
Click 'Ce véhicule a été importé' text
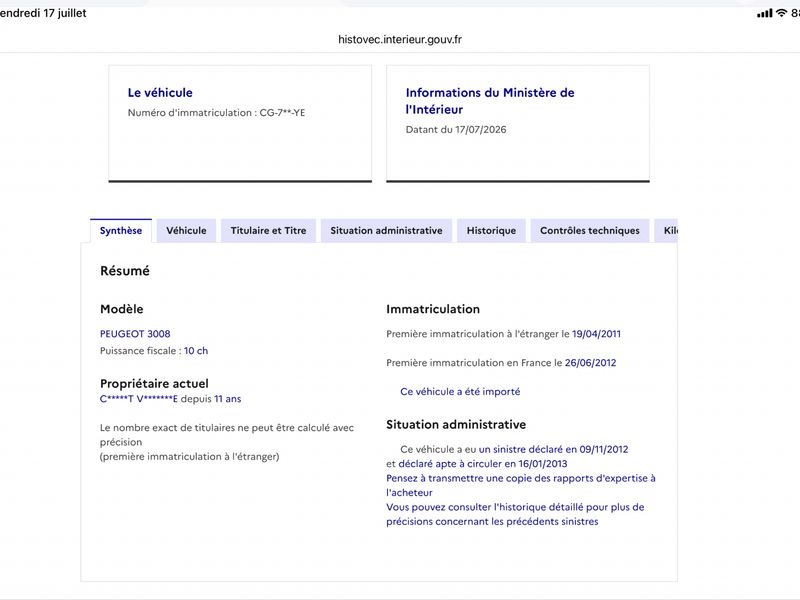point(460,391)
